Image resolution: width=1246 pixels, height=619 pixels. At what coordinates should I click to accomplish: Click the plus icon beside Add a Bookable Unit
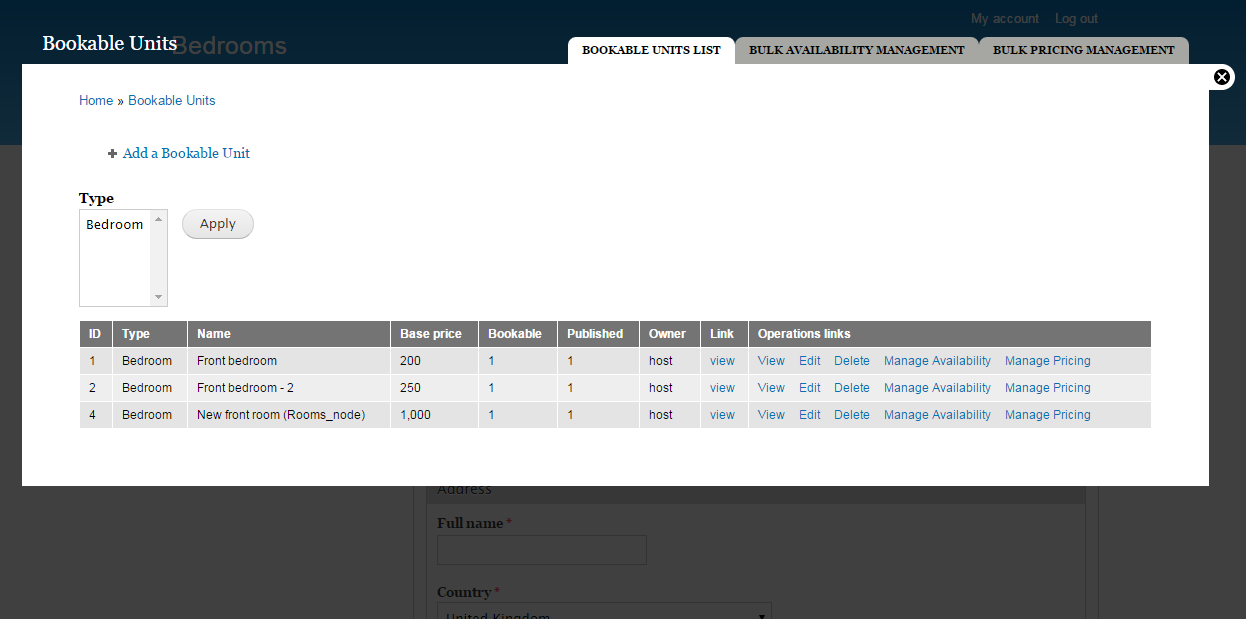[113, 154]
